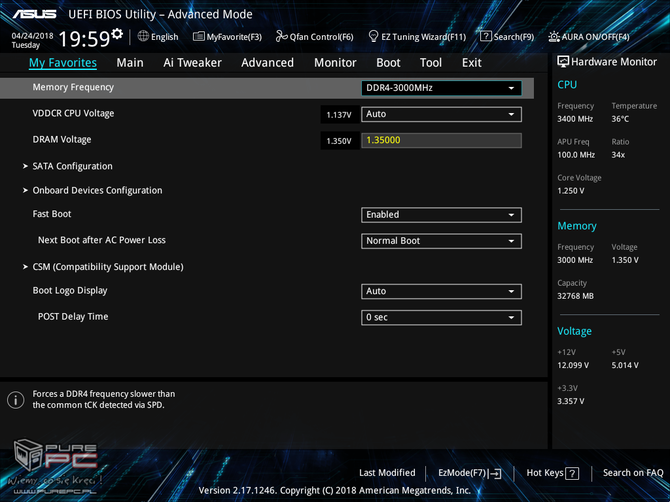Click Core Voltage 1.250 V value

click(571, 191)
